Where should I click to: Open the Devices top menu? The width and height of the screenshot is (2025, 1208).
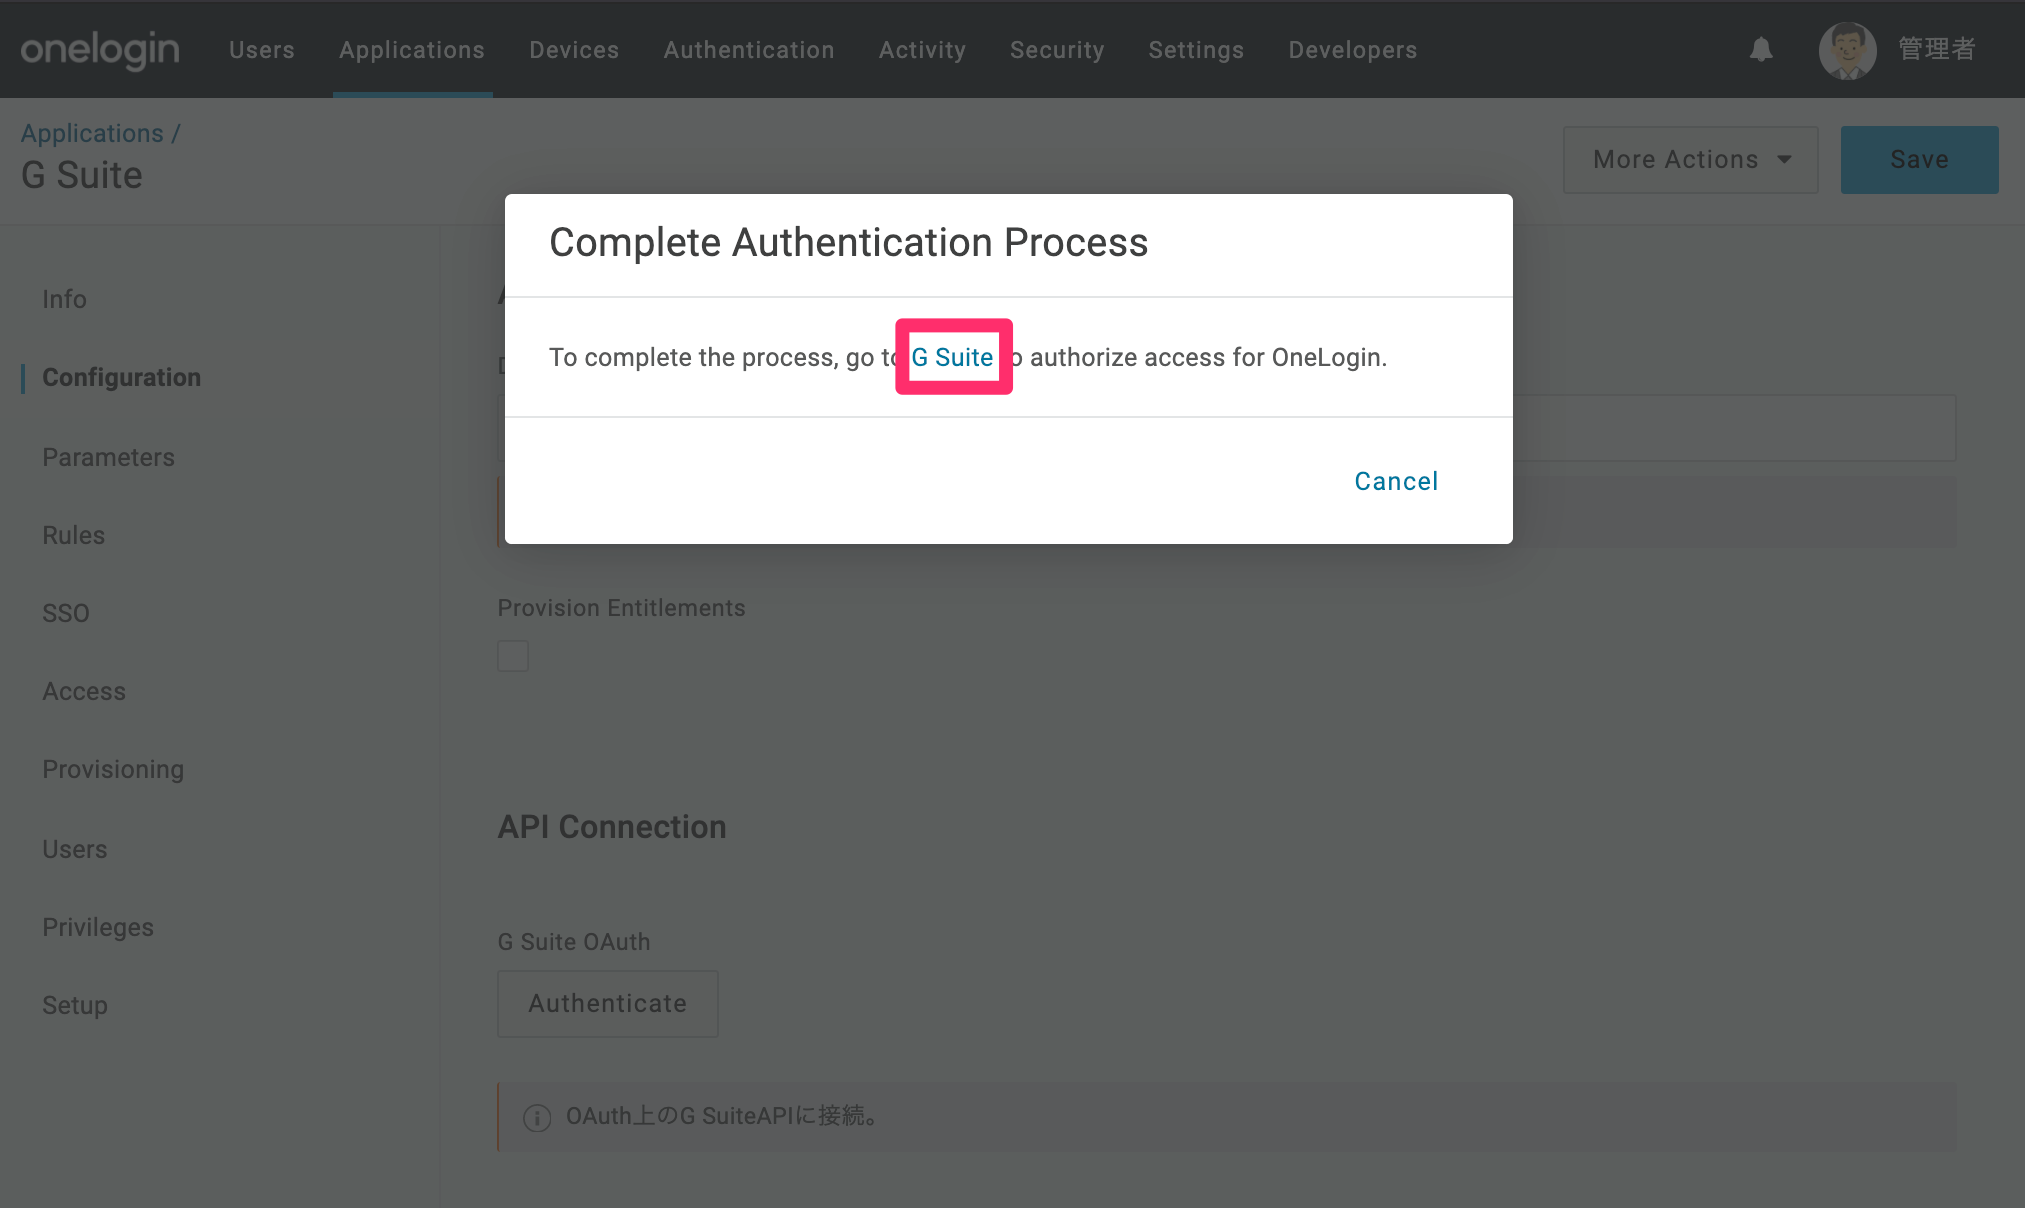point(574,50)
